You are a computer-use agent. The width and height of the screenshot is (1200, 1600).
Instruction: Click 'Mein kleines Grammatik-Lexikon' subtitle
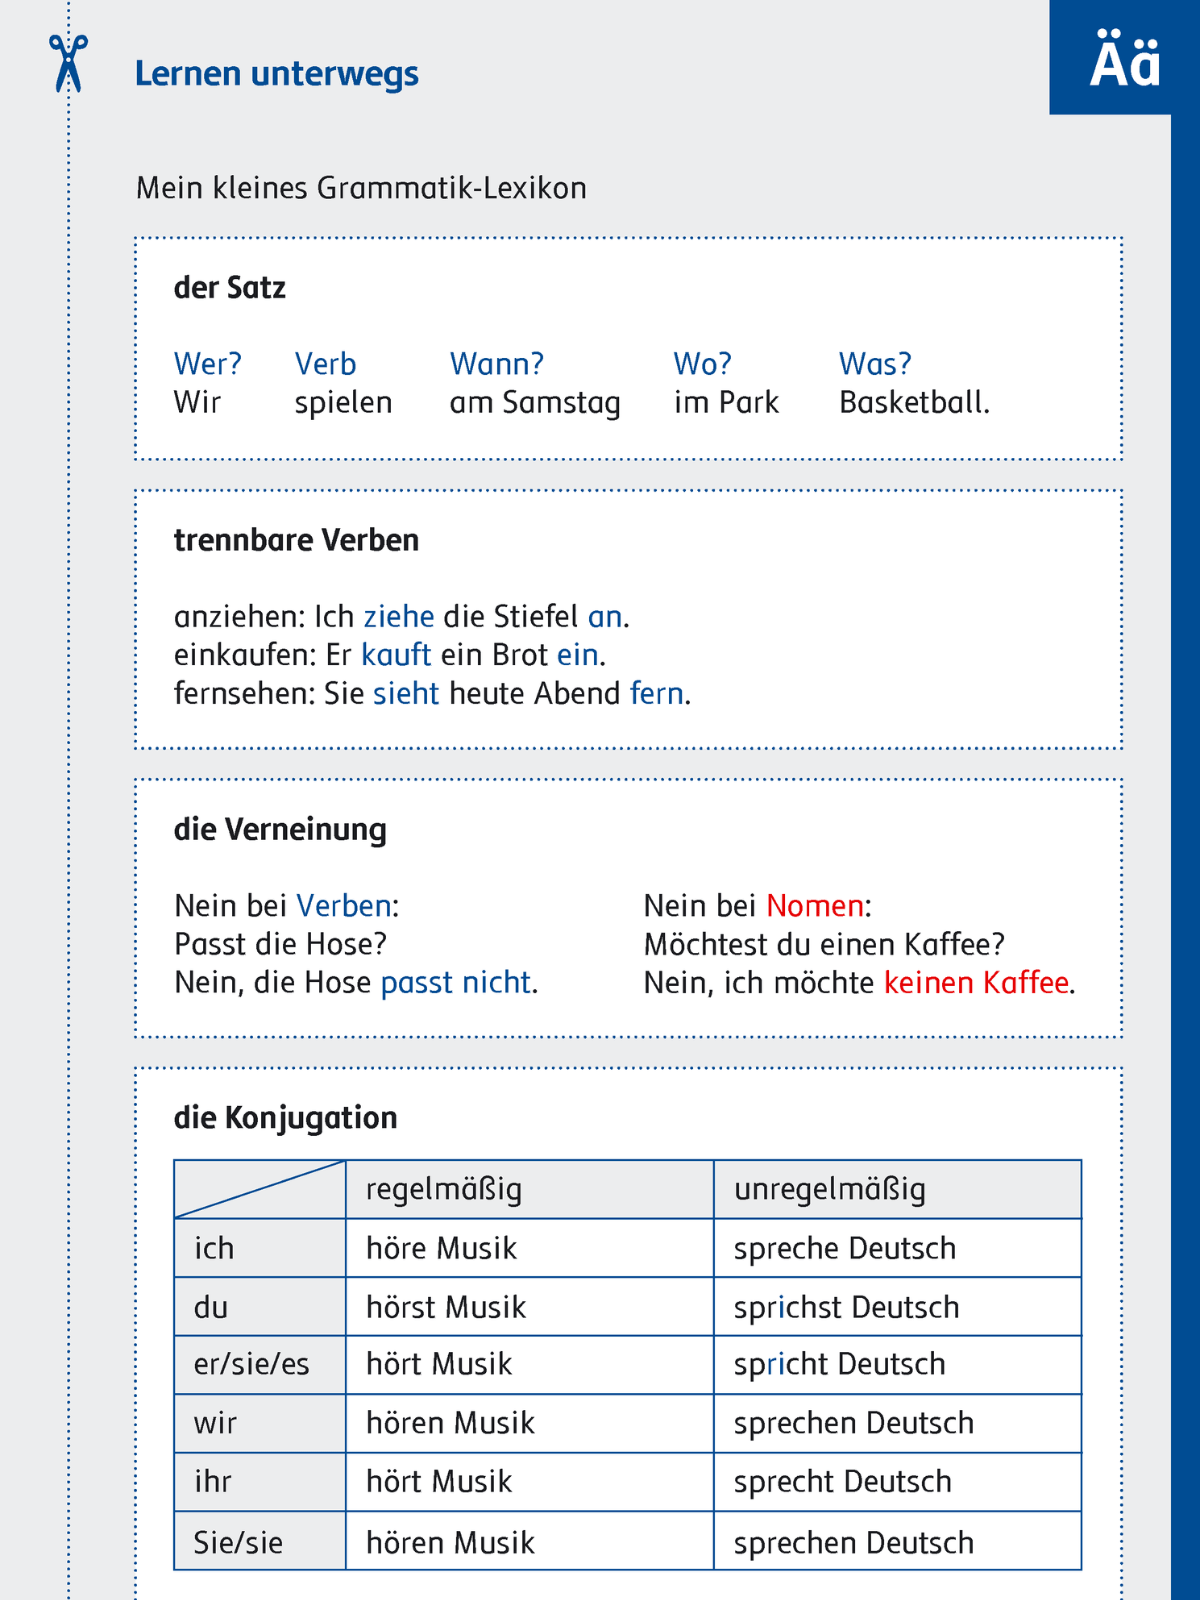(x=361, y=188)
